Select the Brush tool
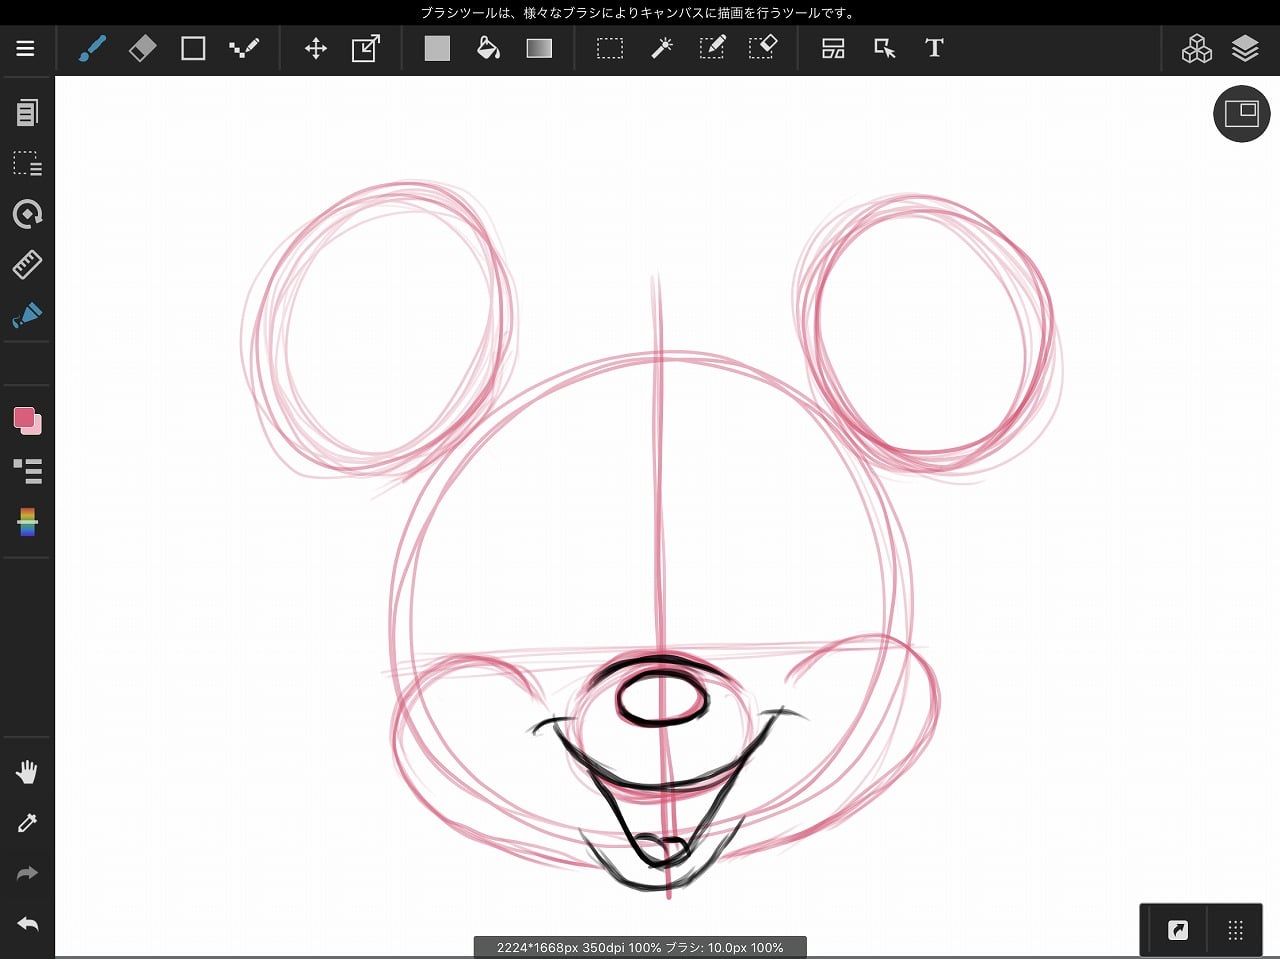Image resolution: width=1280 pixels, height=959 pixels. pyautogui.click(x=92, y=48)
